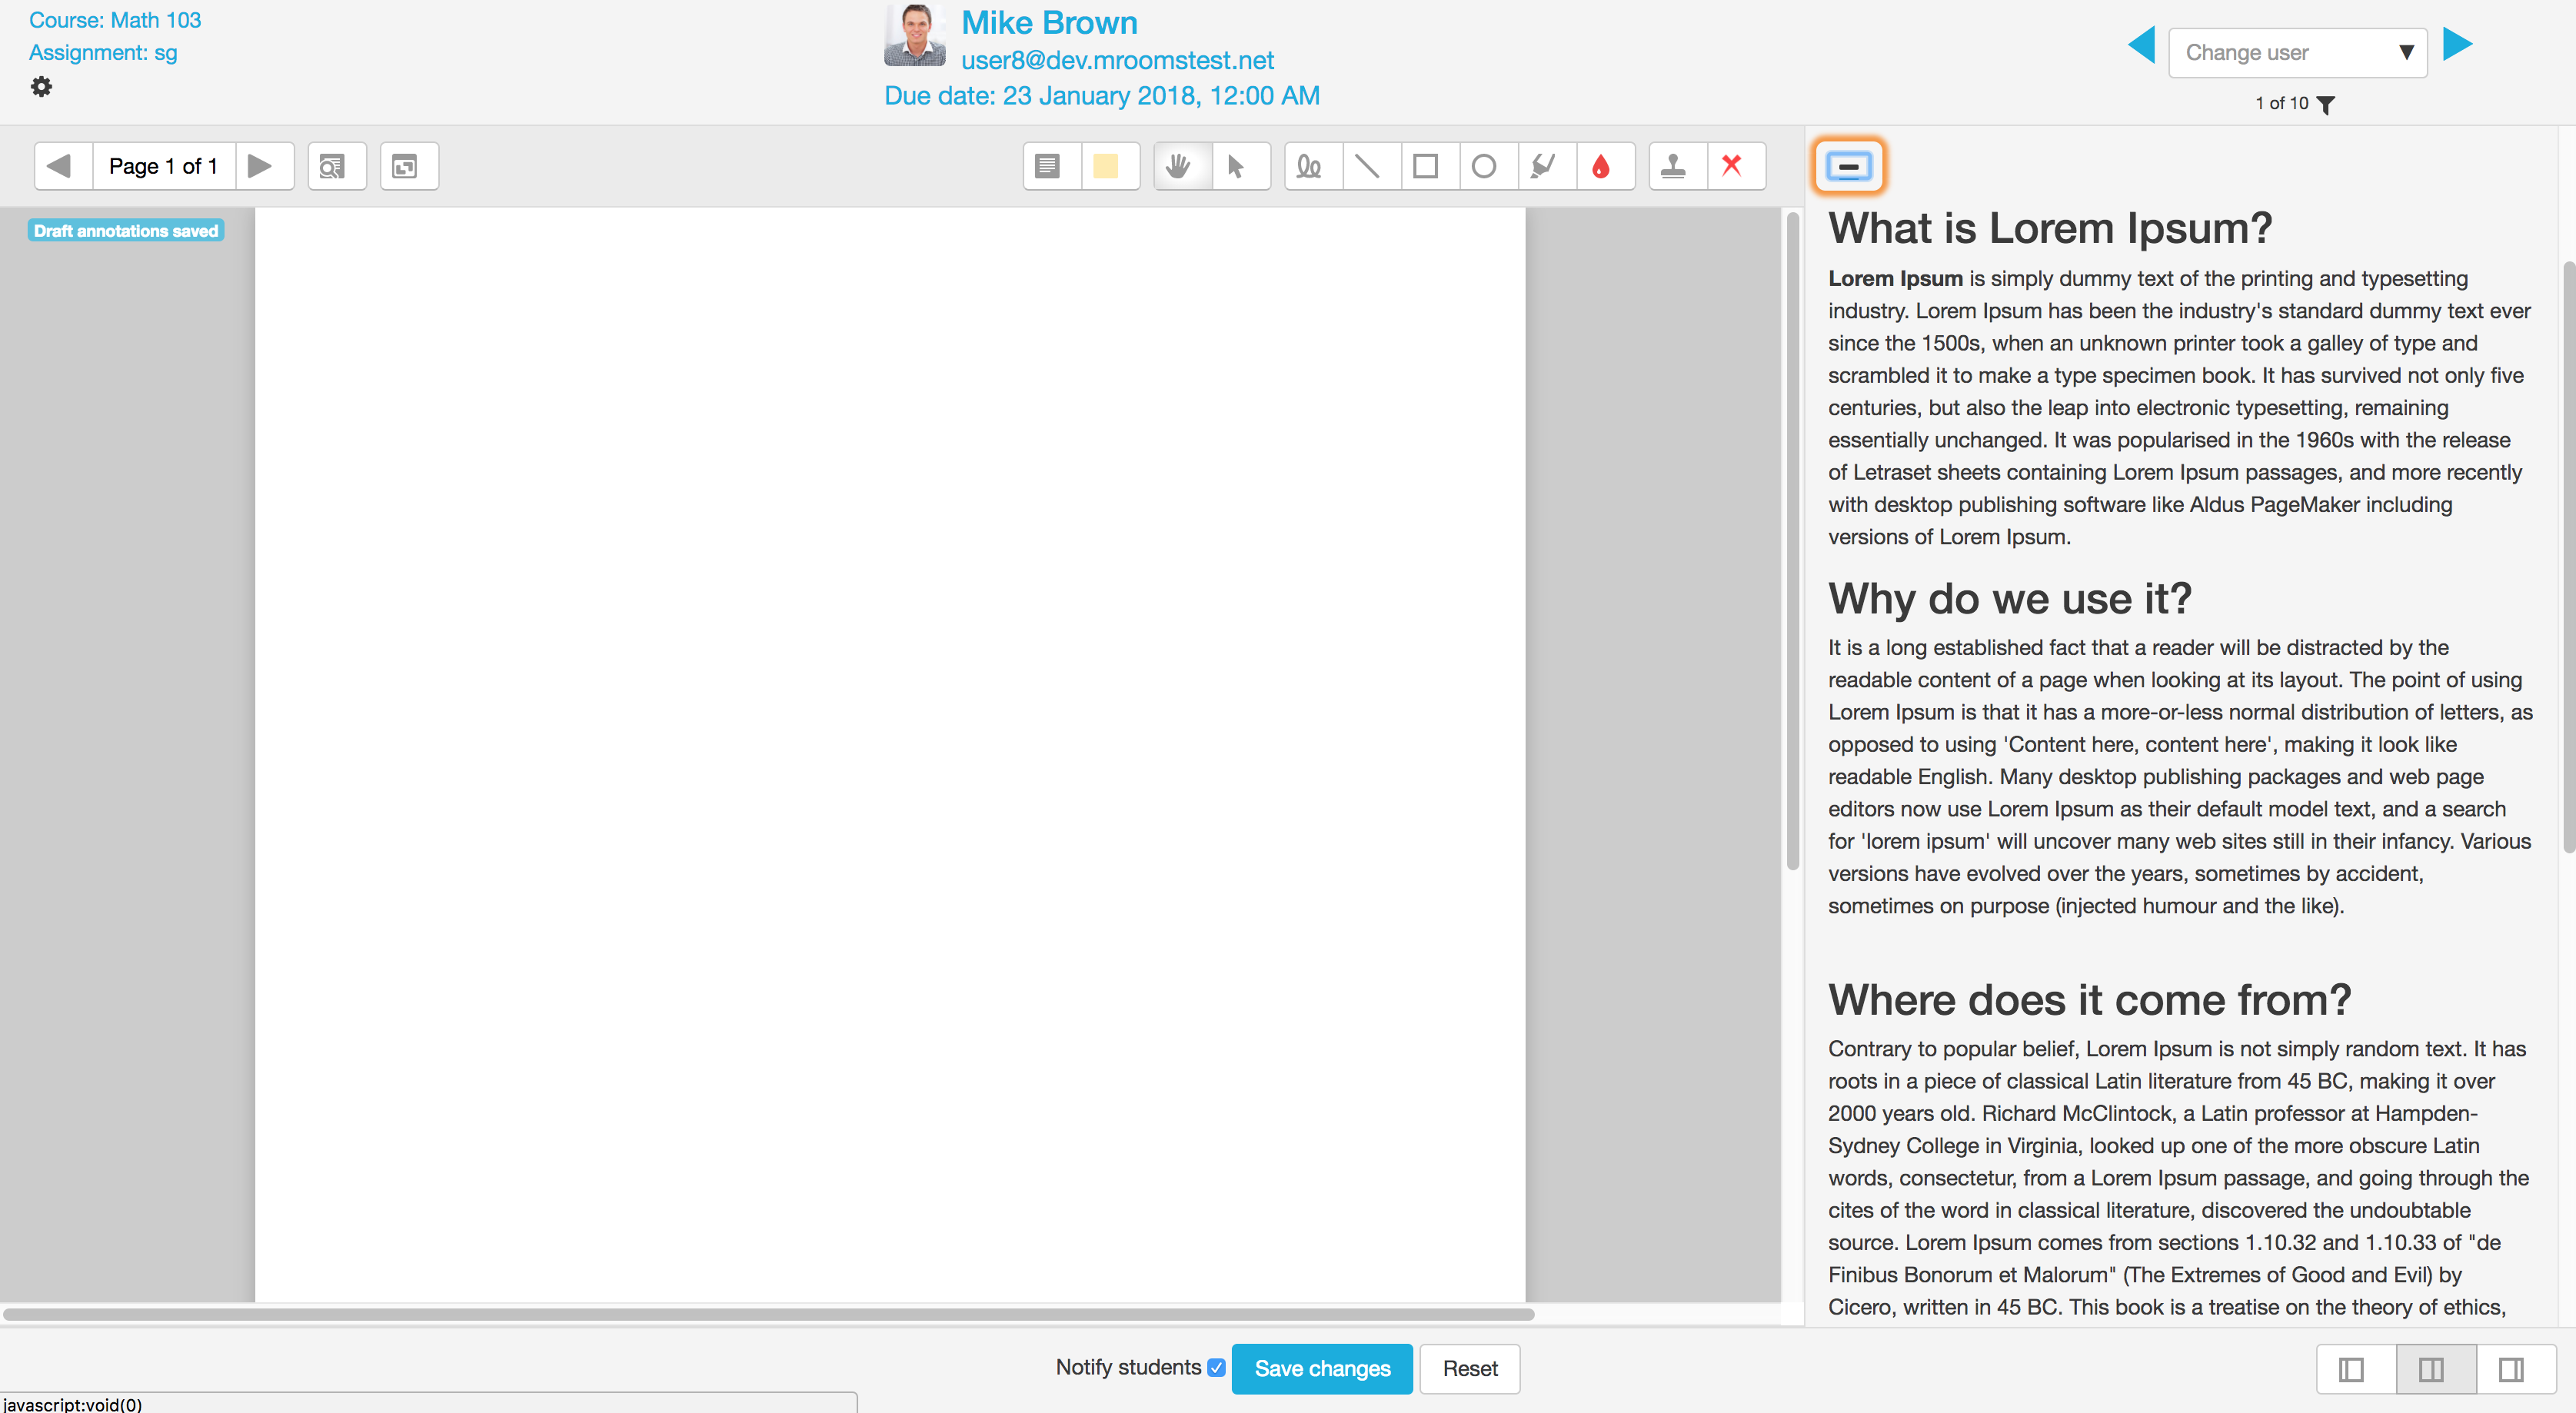The image size is (2576, 1413).
Task: Click the user8@dev.mroomstest.net email
Action: [1117, 60]
